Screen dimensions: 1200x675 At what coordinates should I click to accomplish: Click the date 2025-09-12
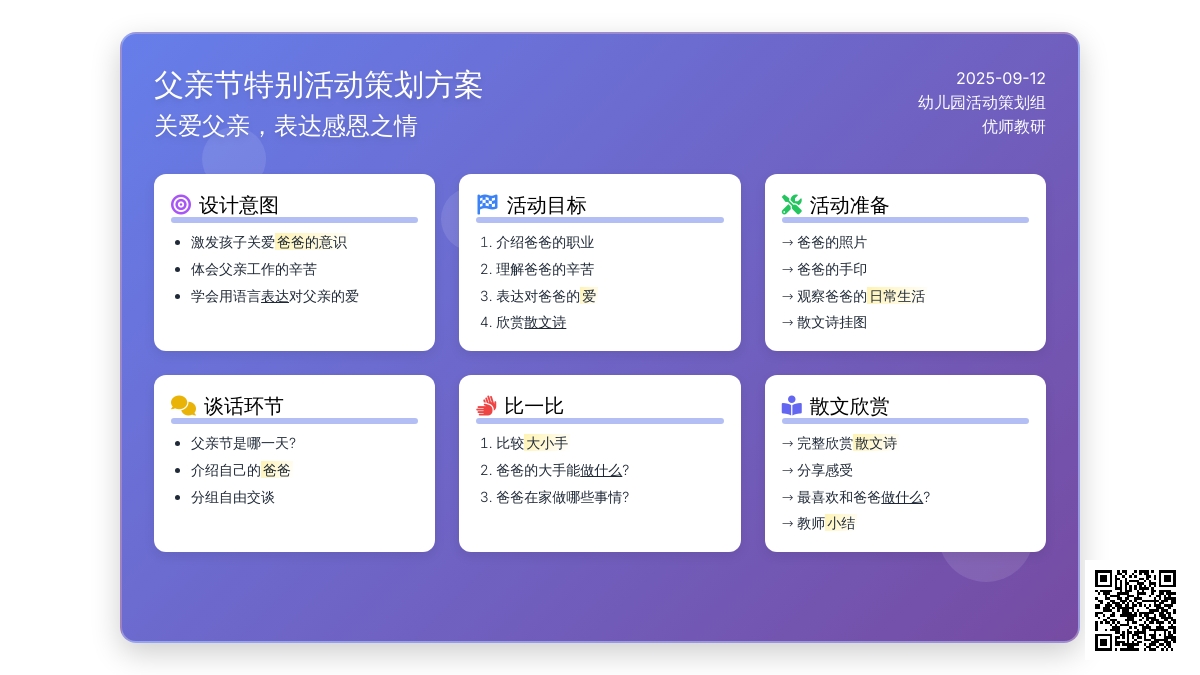pyautogui.click(x=1001, y=78)
